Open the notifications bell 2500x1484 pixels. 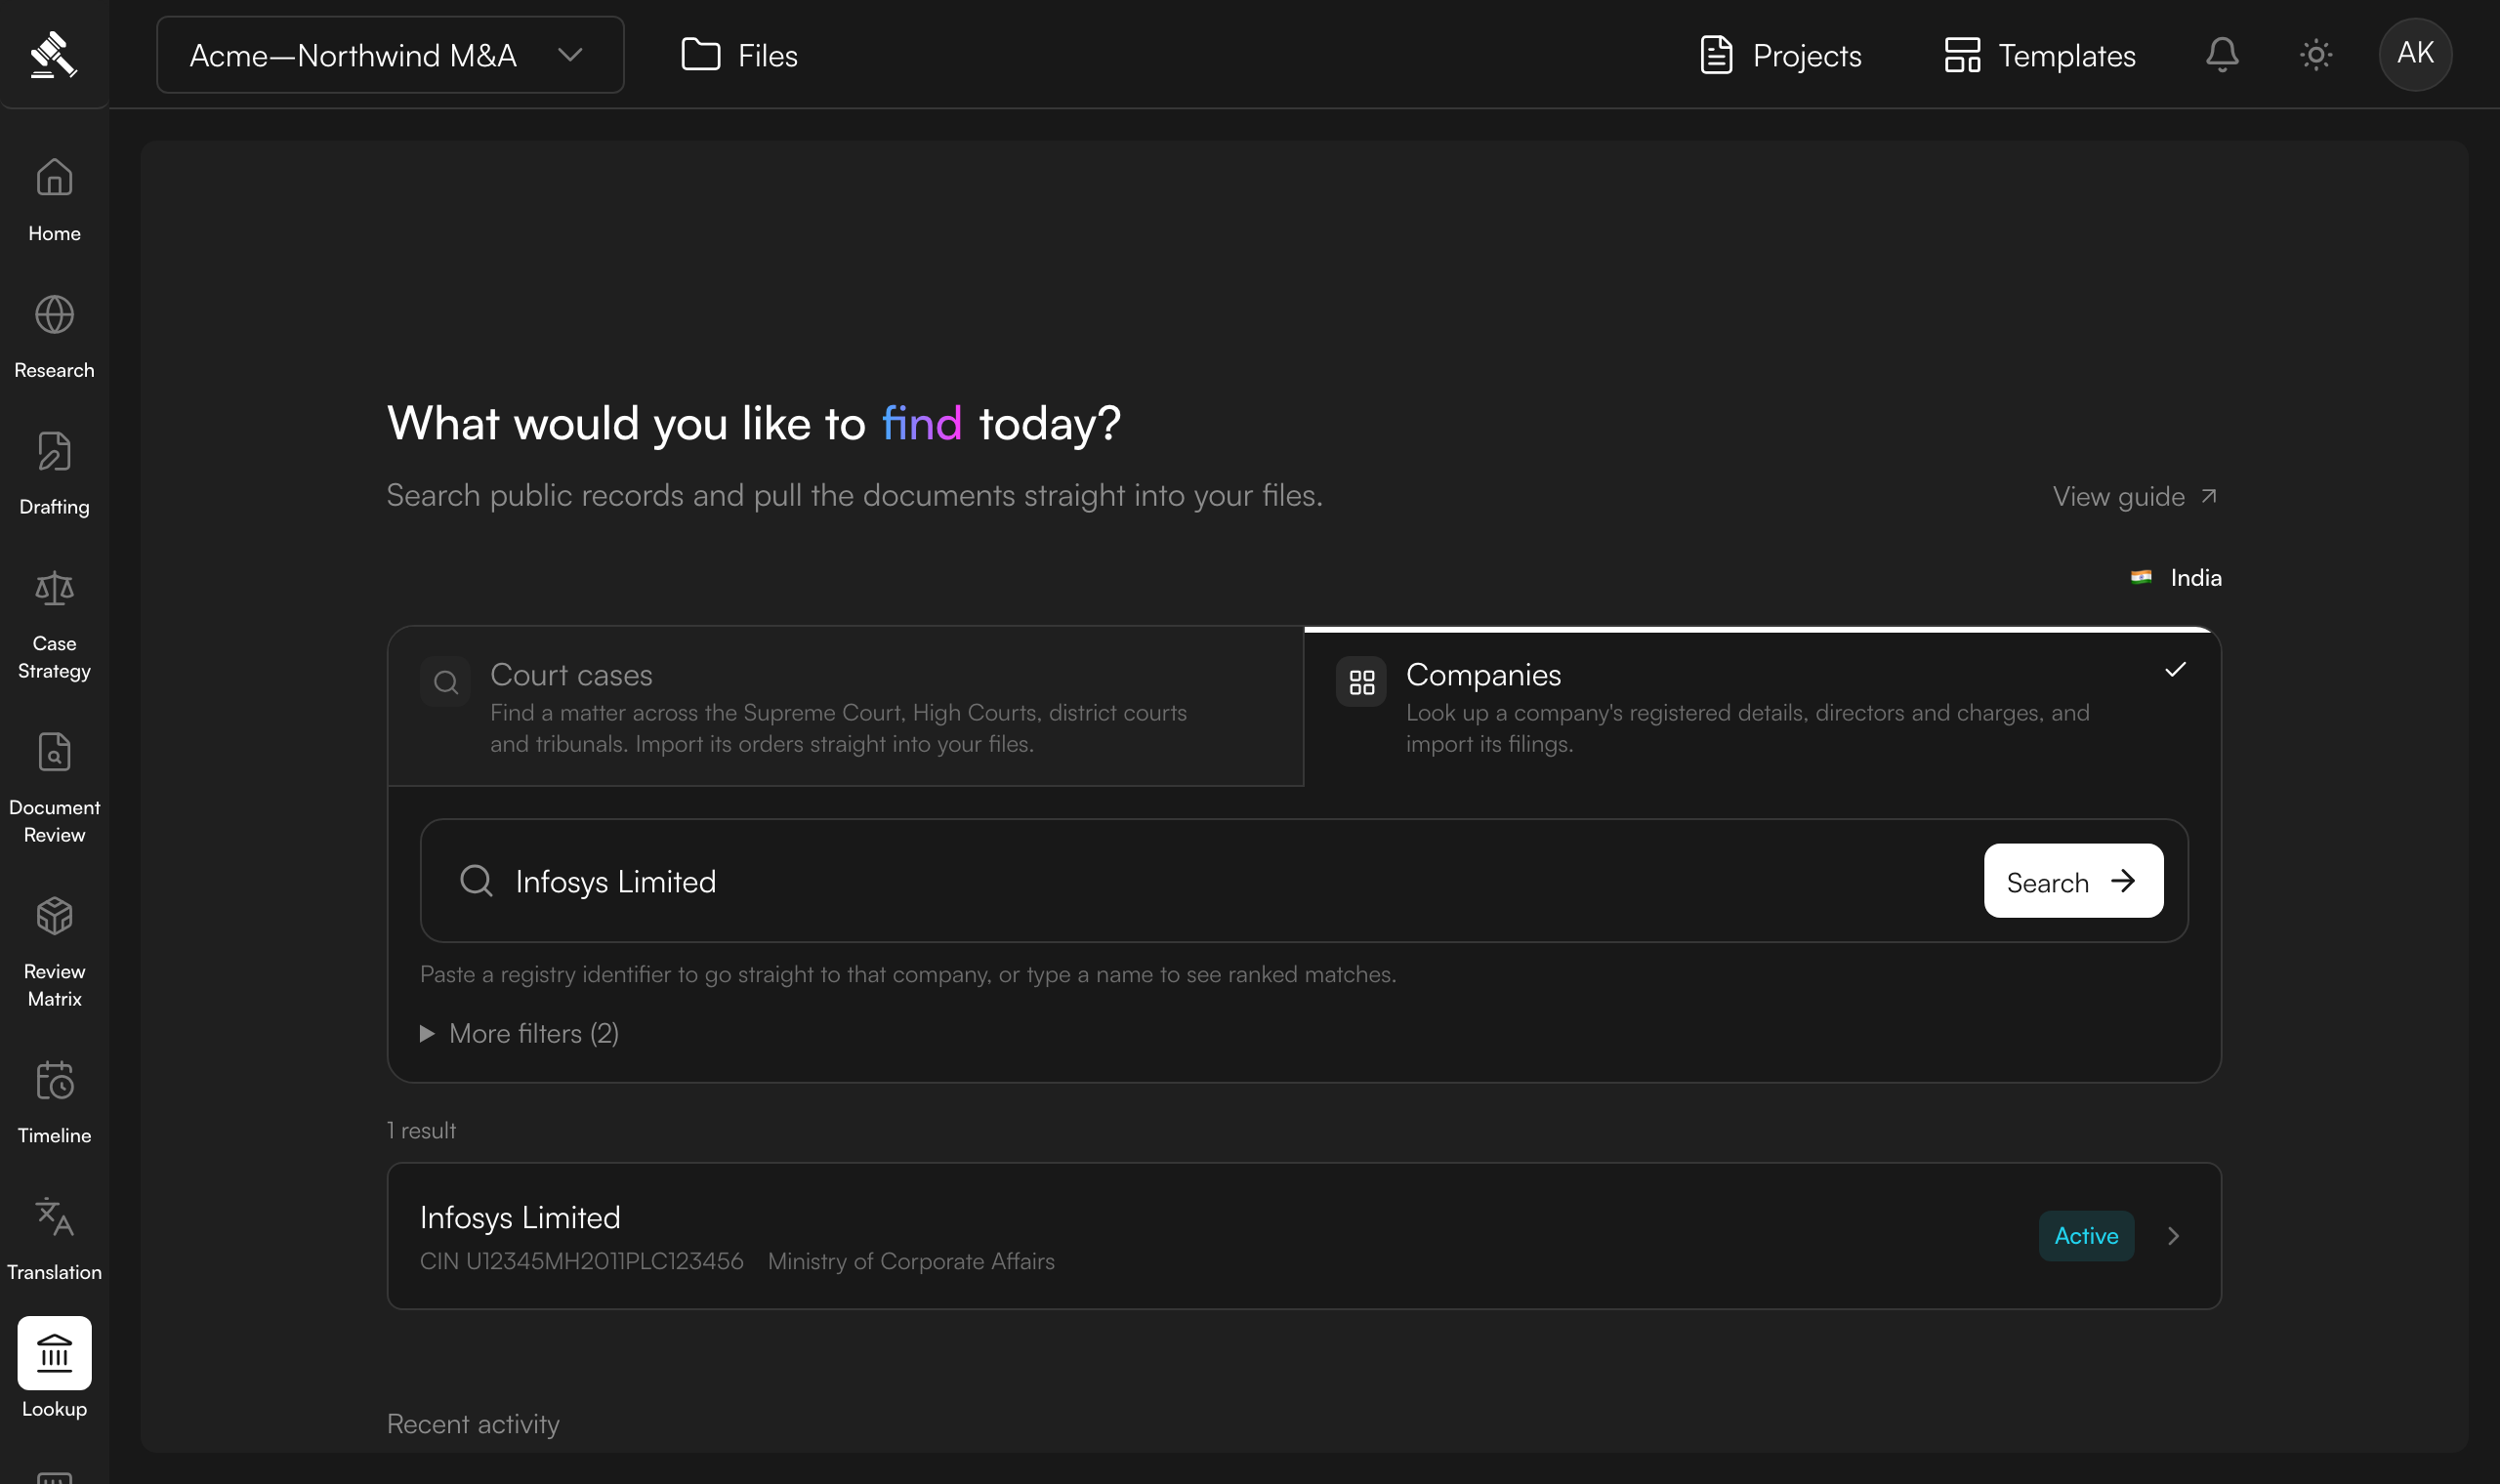2222,54
